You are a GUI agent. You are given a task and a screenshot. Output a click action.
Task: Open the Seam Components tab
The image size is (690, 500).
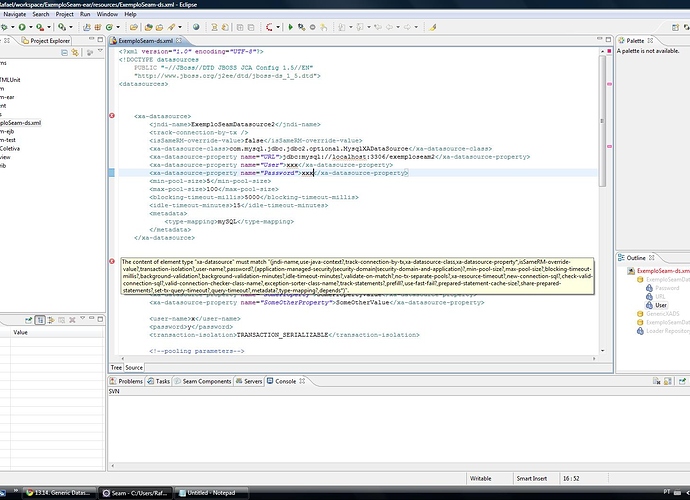(203, 381)
